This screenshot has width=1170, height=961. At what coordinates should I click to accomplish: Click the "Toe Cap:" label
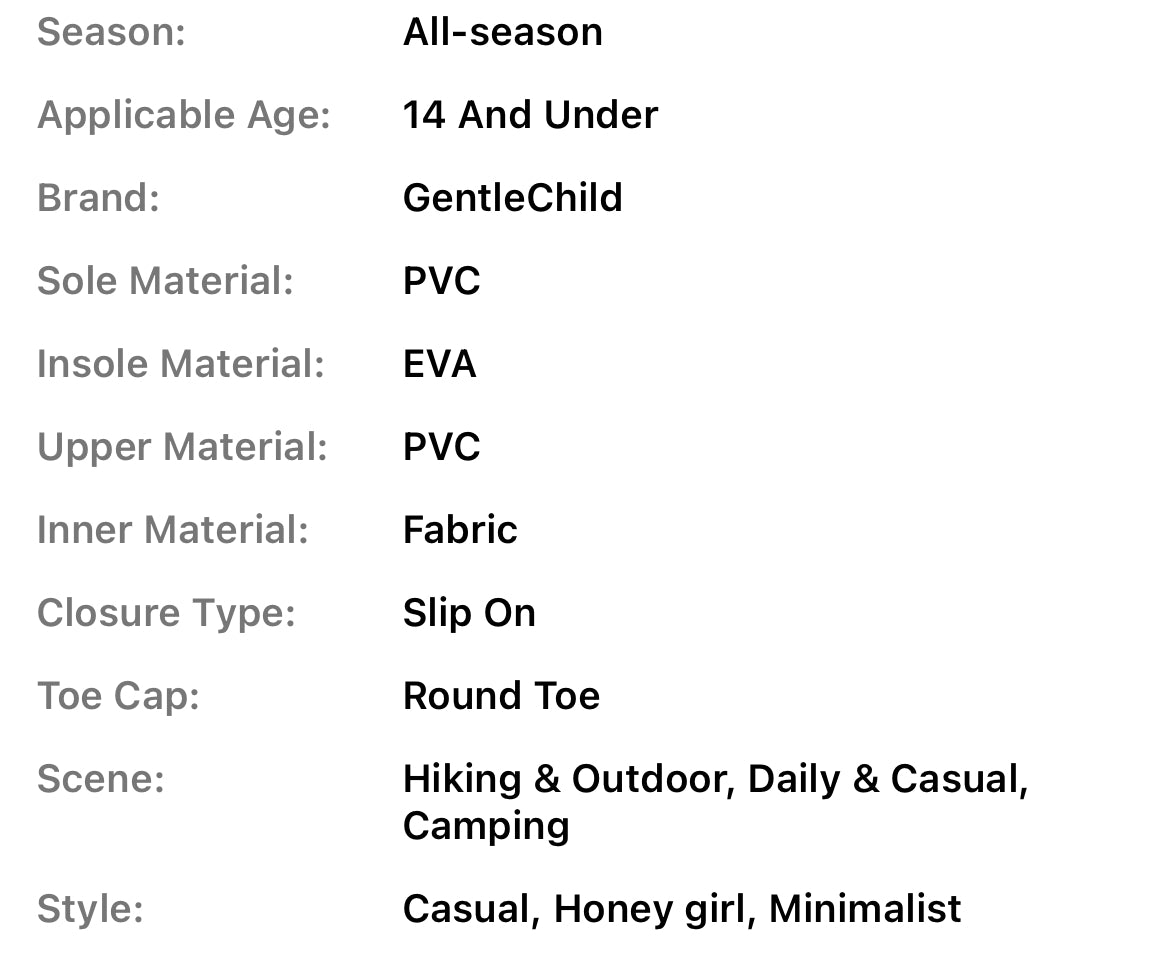pyautogui.click(x=118, y=696)
